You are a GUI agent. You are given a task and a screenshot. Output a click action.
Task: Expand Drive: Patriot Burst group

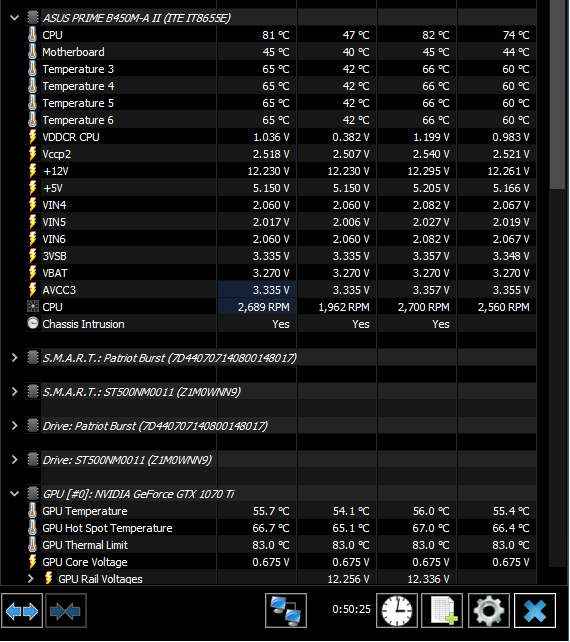coord(15,426)
